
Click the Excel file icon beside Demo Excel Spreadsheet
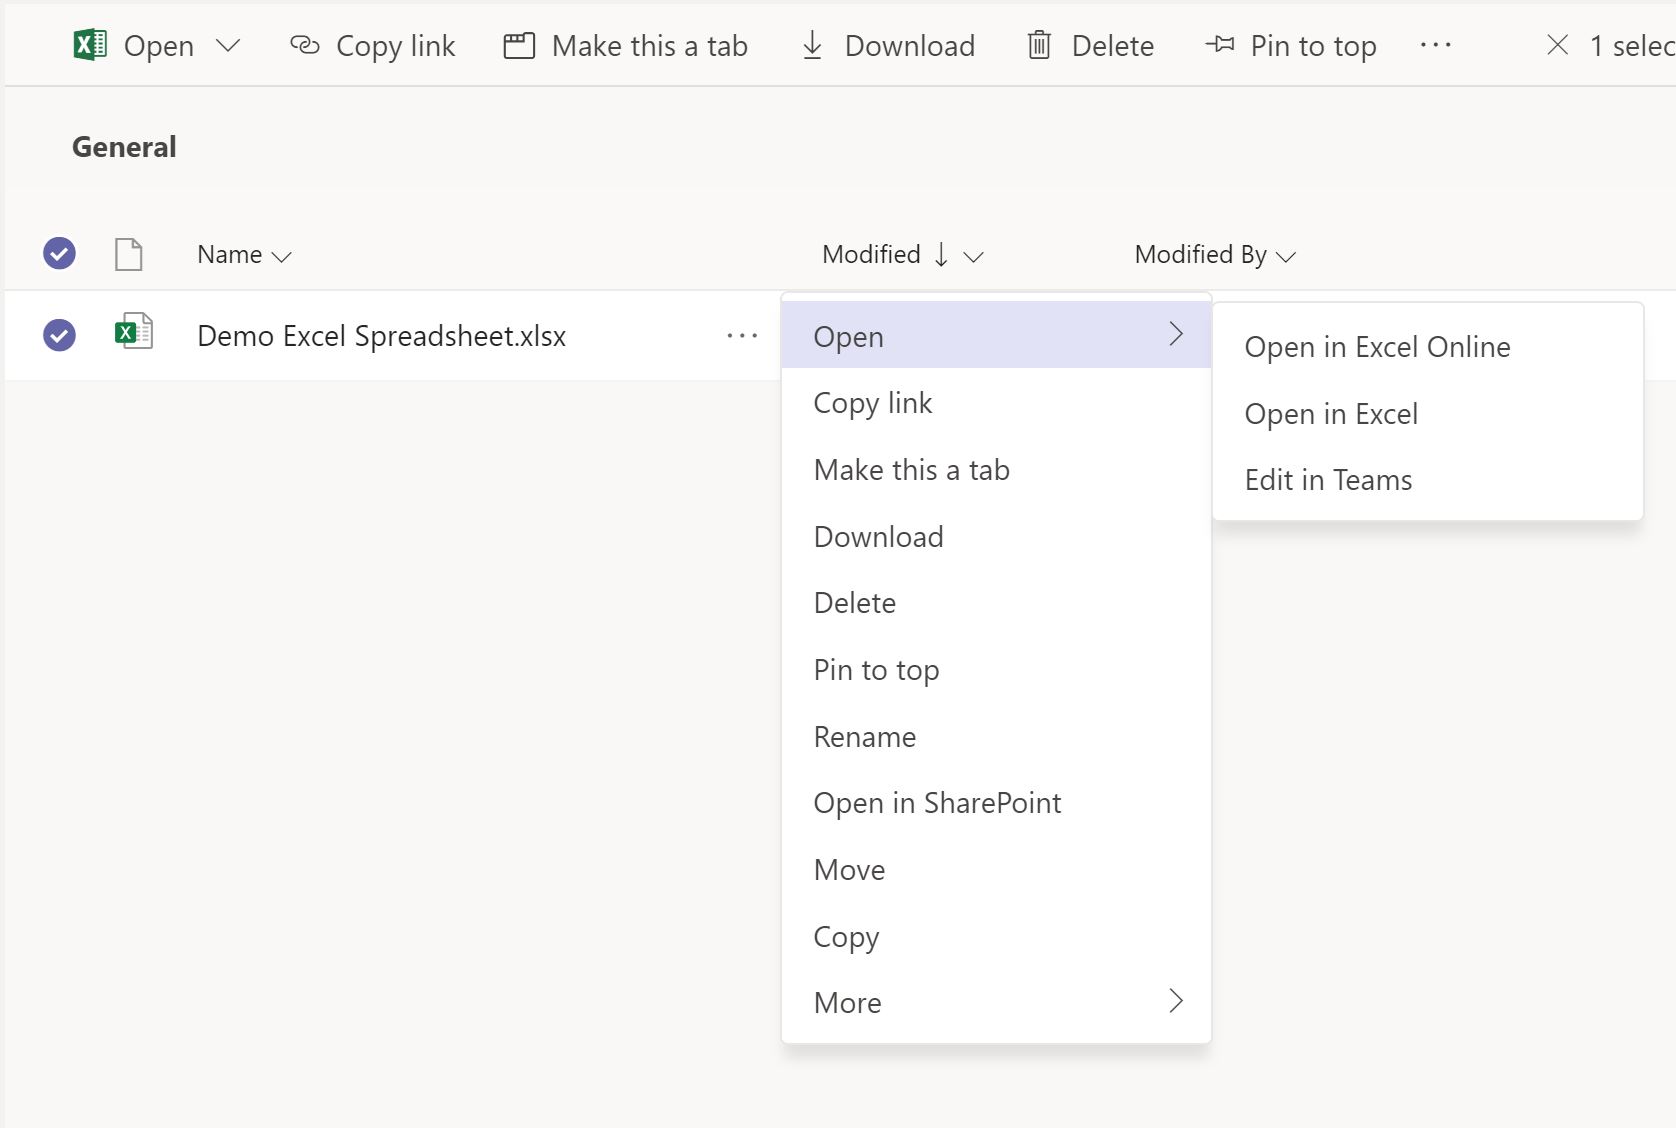click(133, 332)
